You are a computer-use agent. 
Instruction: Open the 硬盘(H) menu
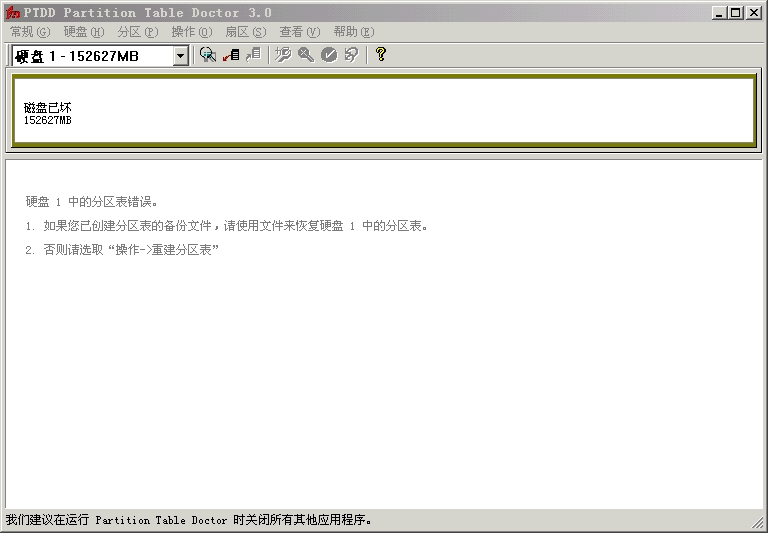pos(83,32)
